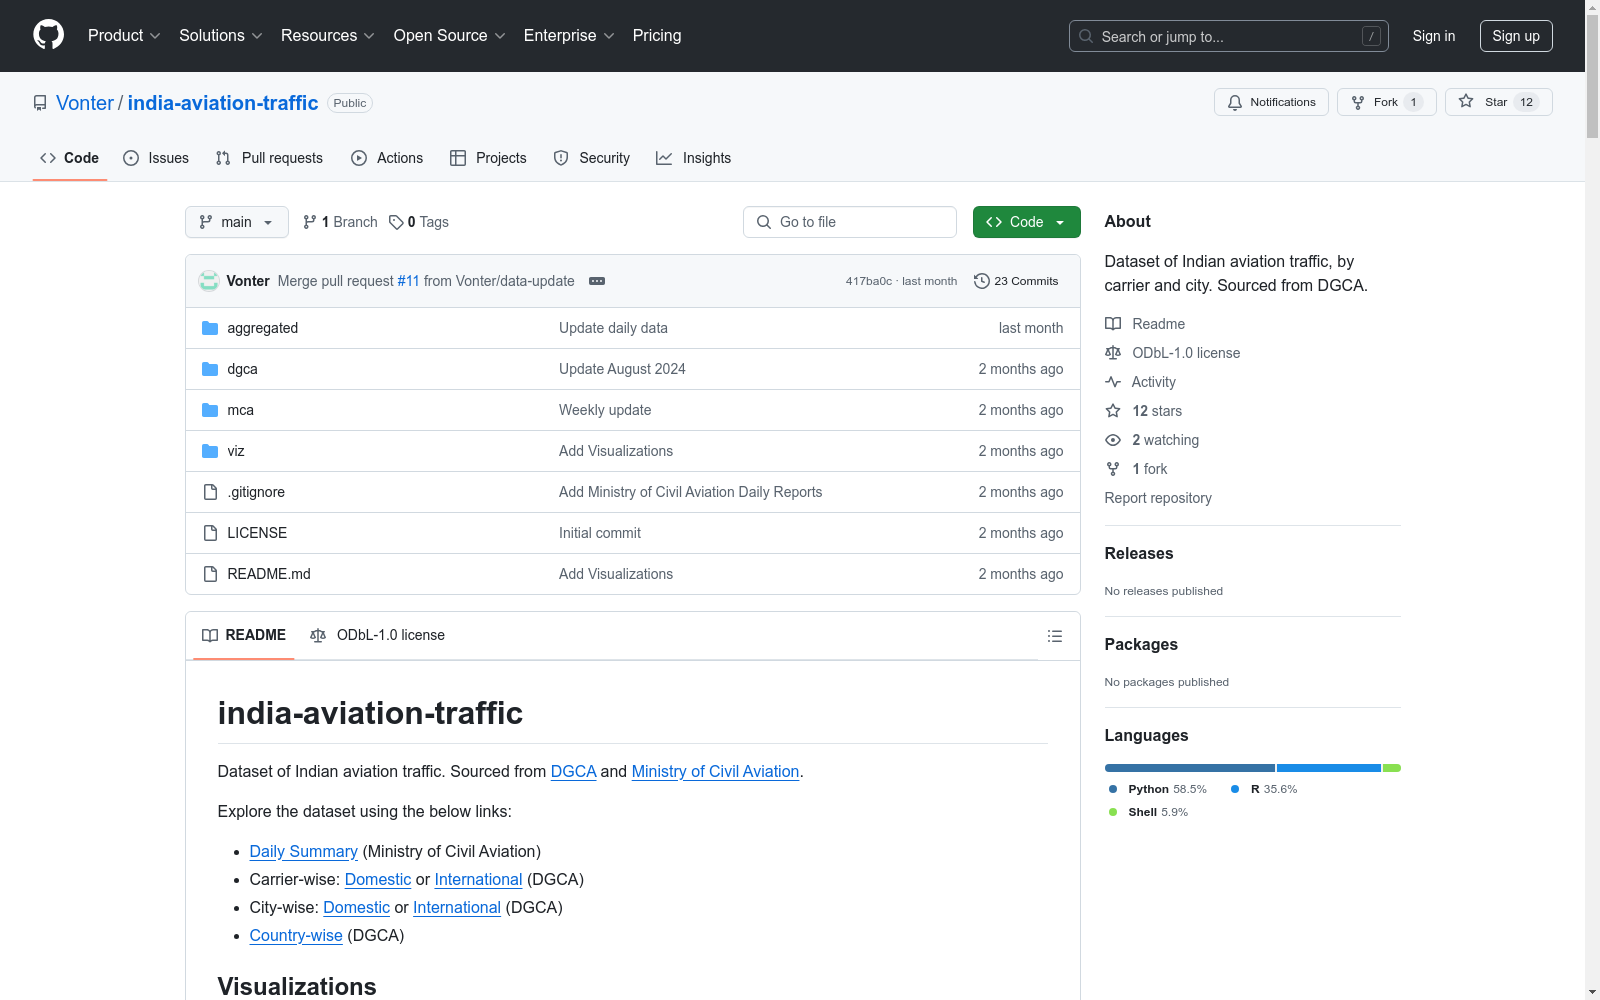Screen dimensions: 1600x1000
Task: Click the Search or jump to field
Action: click(x=1229, y=36)
